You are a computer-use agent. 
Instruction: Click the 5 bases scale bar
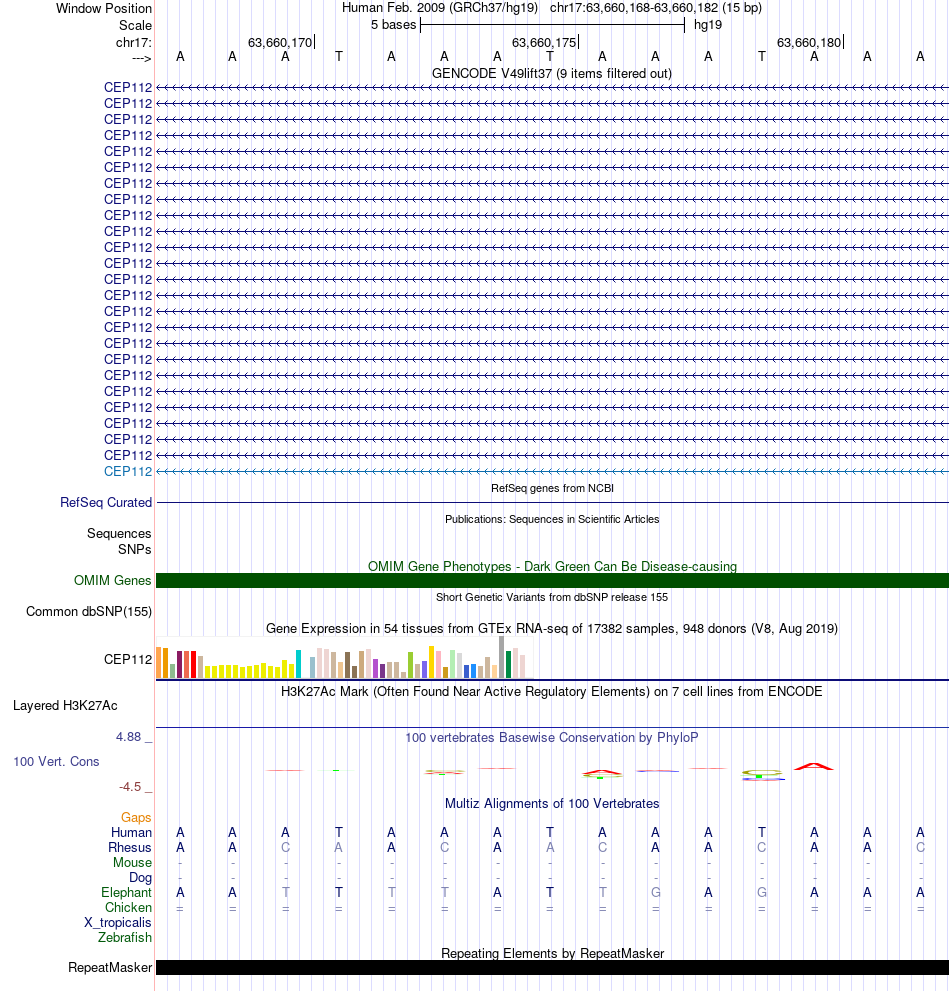(x=552, y=25)
